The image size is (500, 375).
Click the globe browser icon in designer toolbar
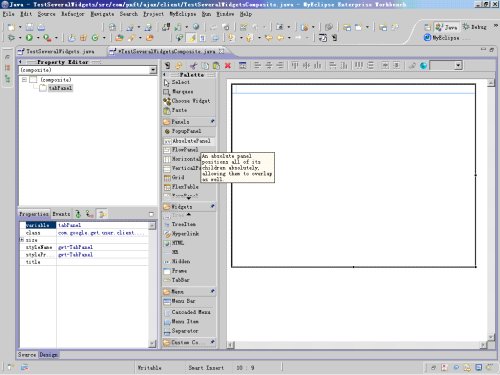[423, 65]
